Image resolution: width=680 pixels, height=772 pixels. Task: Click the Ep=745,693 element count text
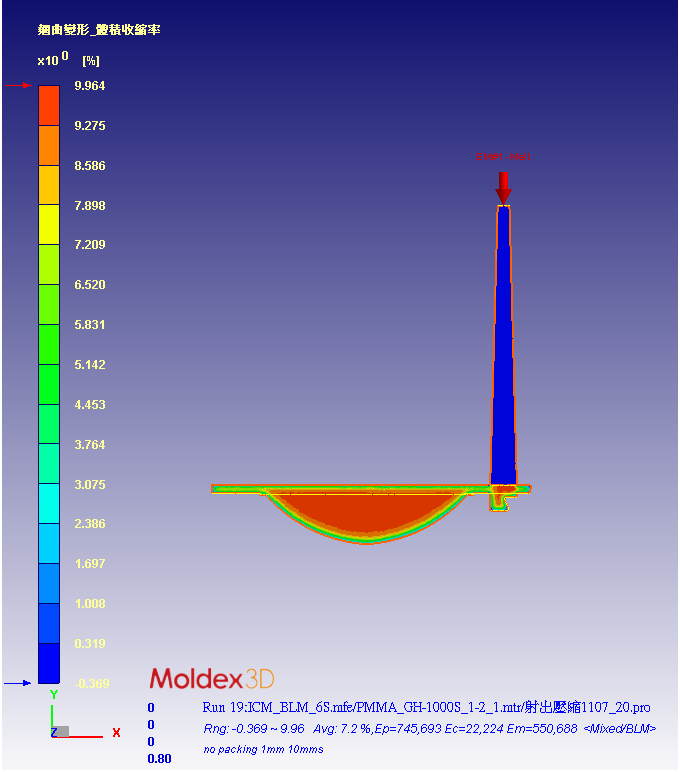point(408,729)
